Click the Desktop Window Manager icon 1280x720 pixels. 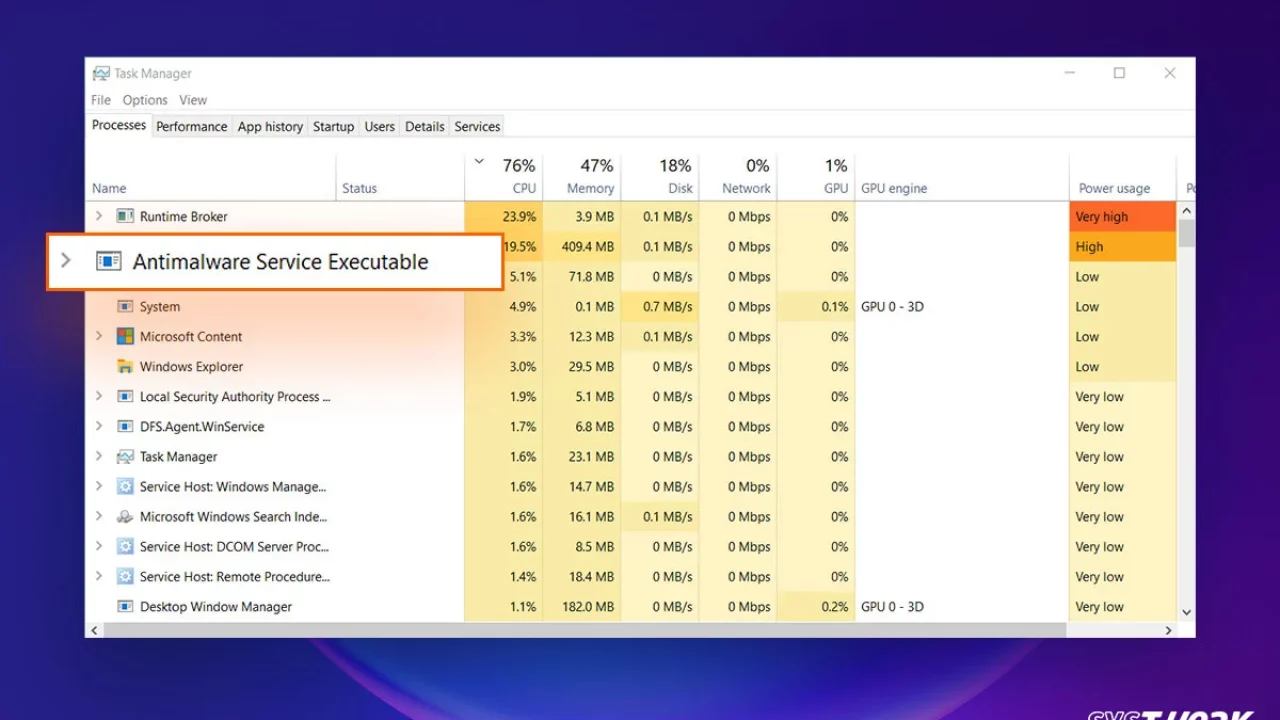coord(125,606)
